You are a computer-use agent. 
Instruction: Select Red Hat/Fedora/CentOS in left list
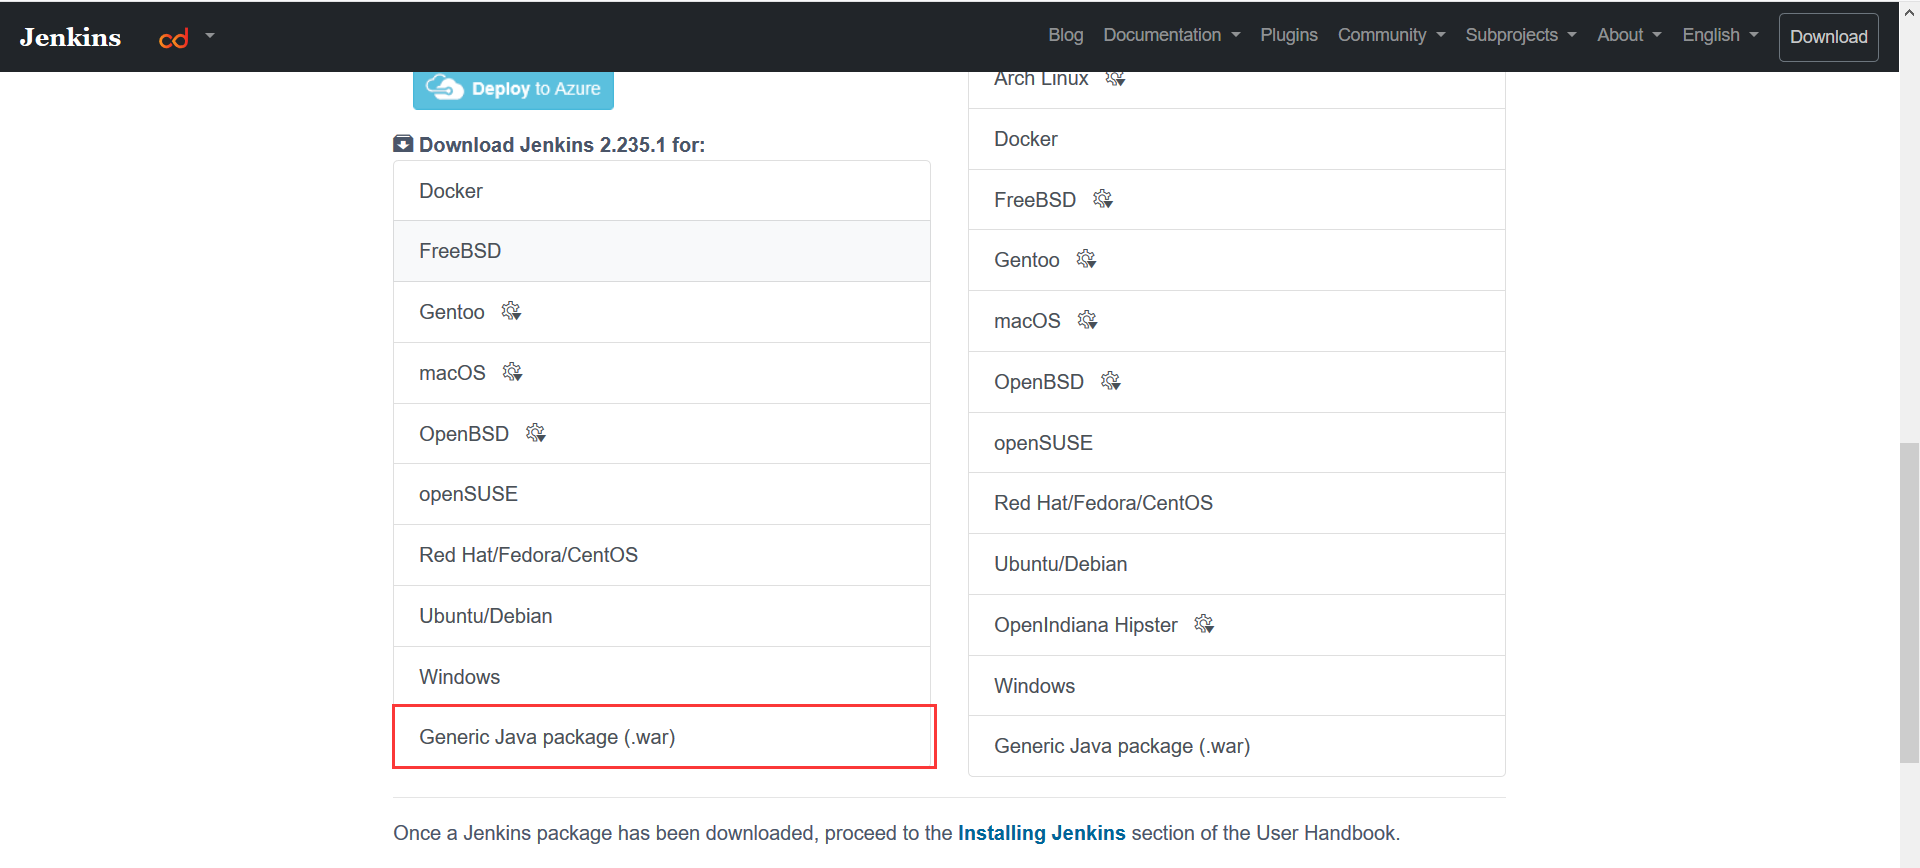(662, 555)
